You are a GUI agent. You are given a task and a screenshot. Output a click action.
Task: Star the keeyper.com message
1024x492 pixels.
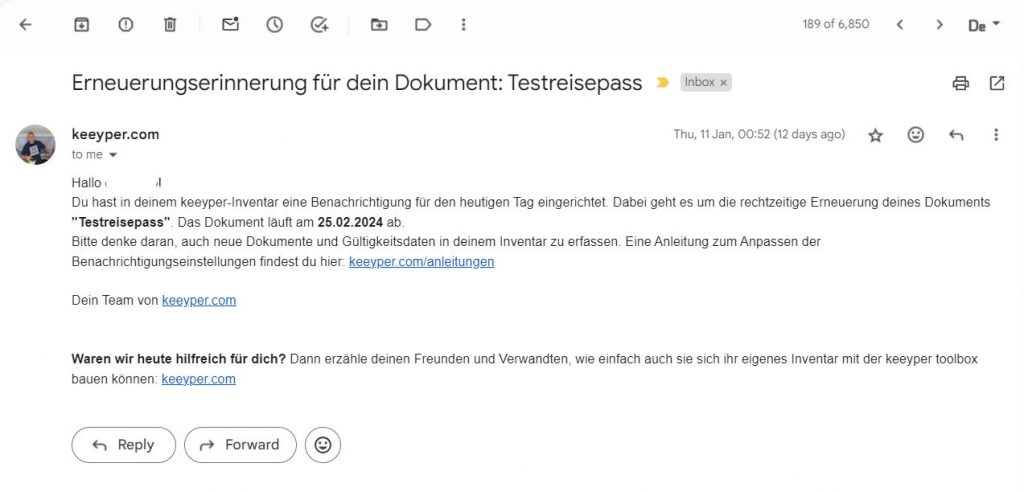876,135
